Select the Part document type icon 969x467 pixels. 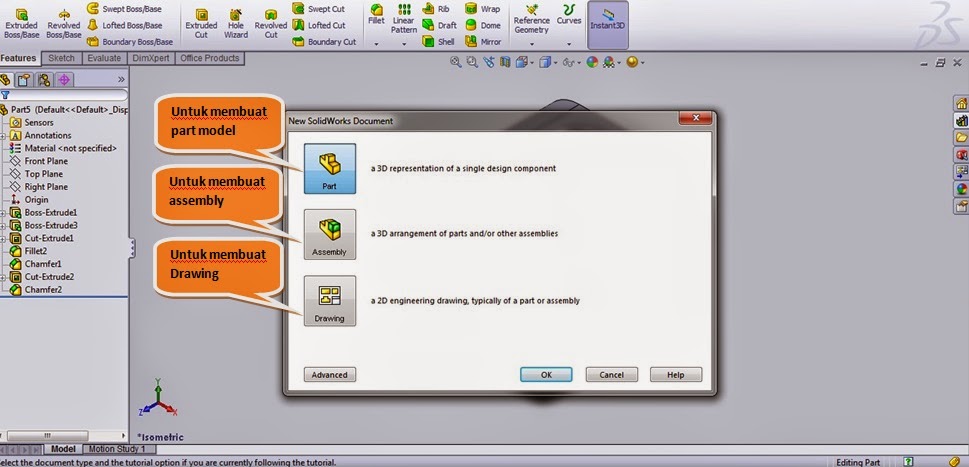pos(329,168)
